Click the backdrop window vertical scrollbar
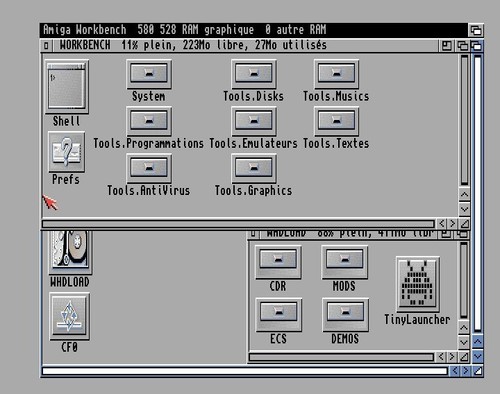 click(x=477, y=193)
